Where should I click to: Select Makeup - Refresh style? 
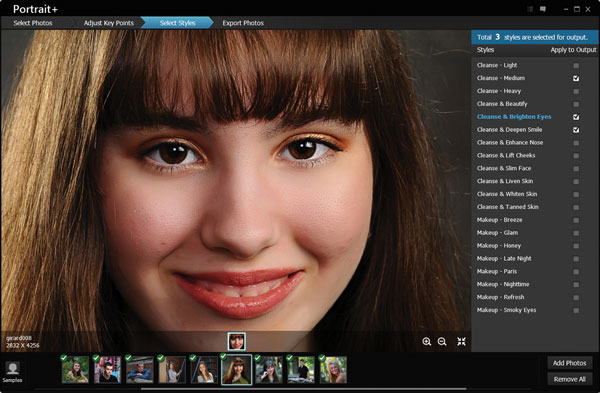[x=500, y=297]
